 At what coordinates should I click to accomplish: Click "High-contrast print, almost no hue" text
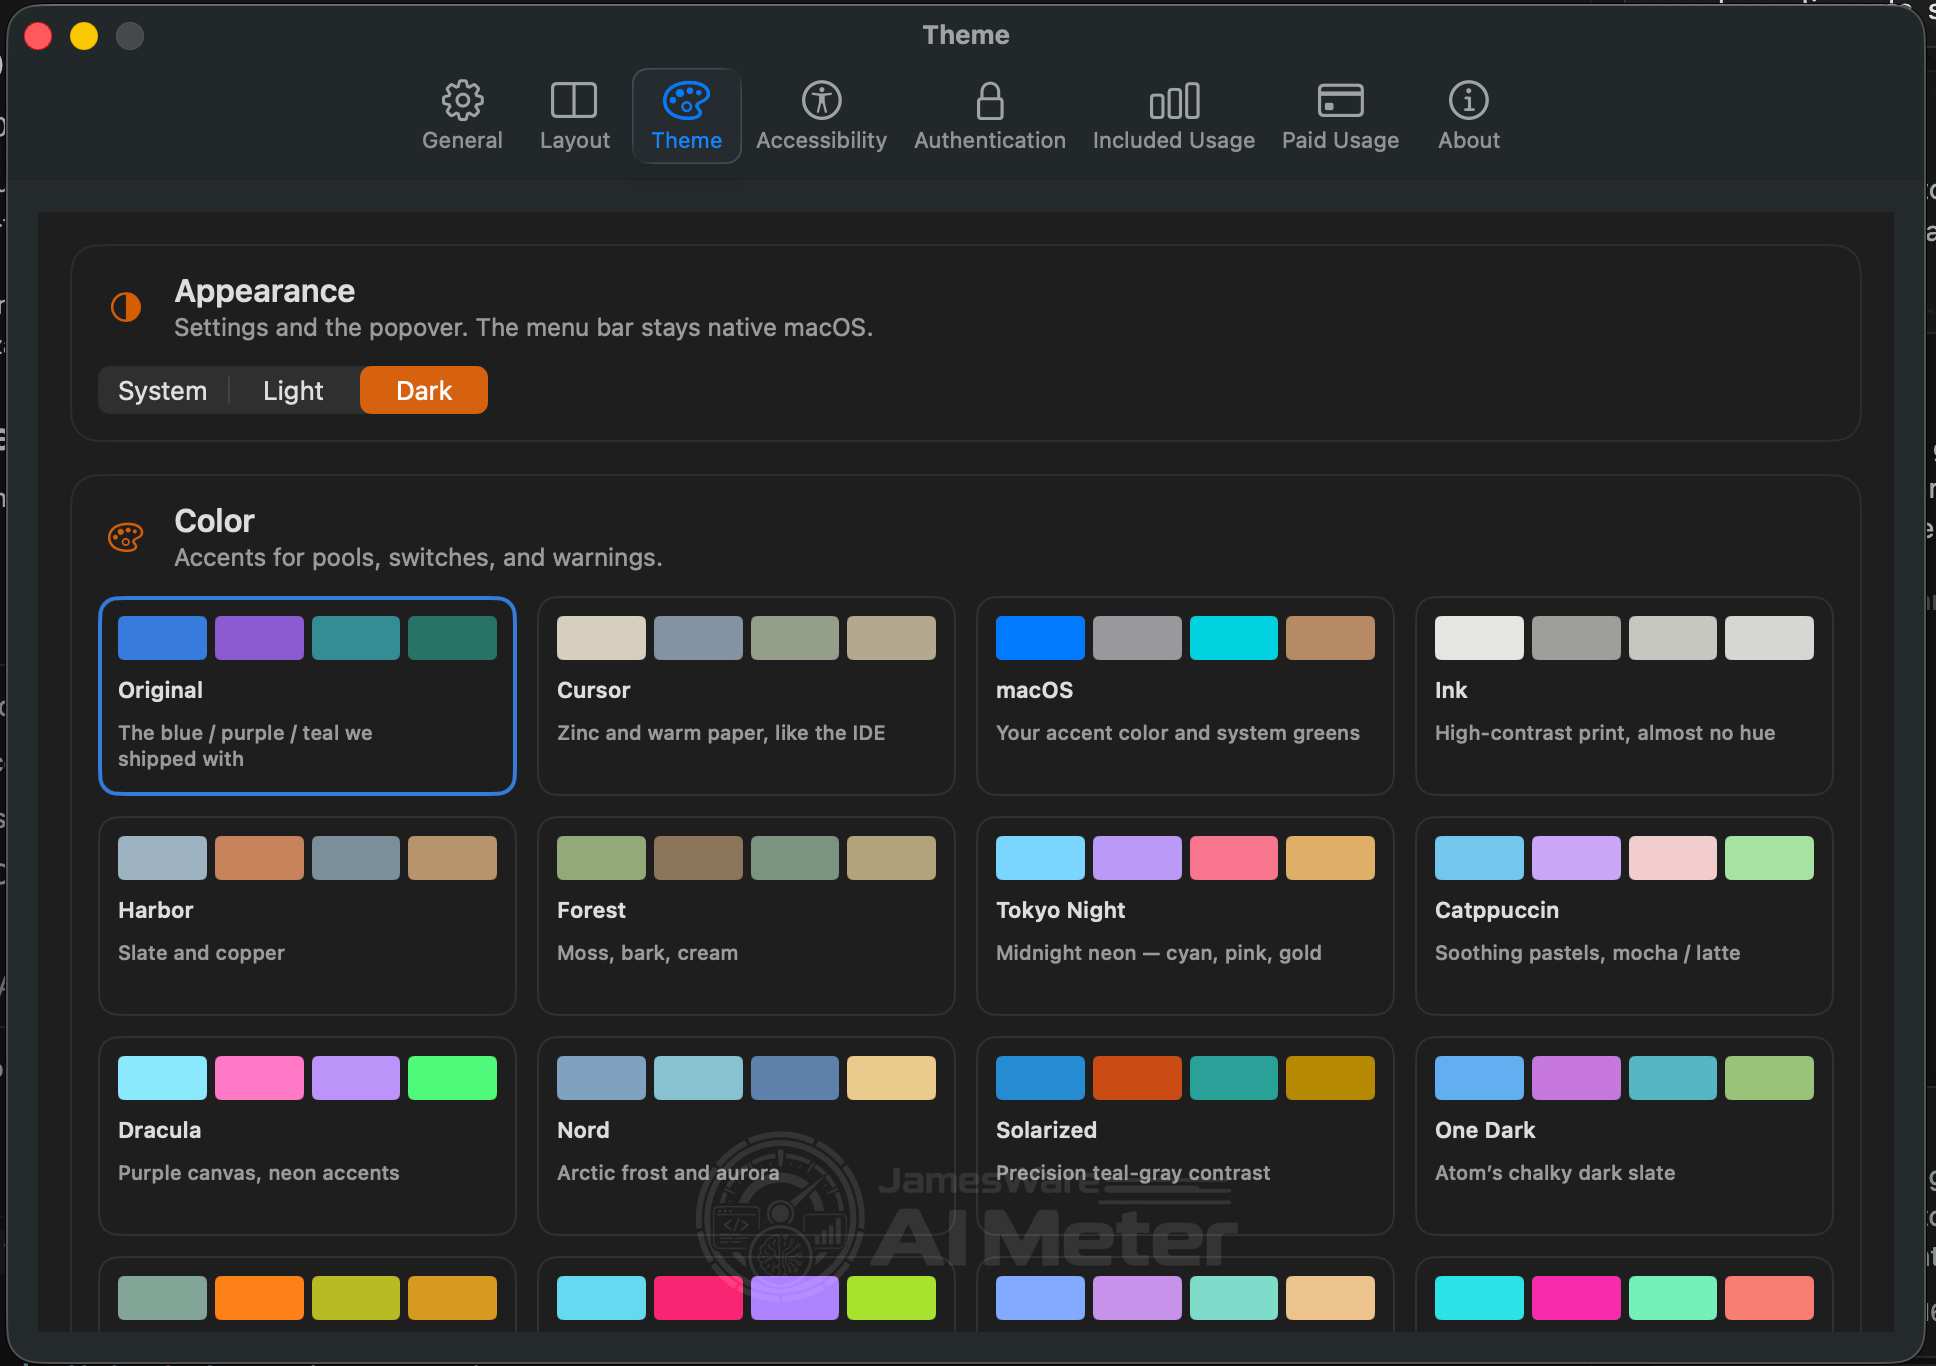1605,733
